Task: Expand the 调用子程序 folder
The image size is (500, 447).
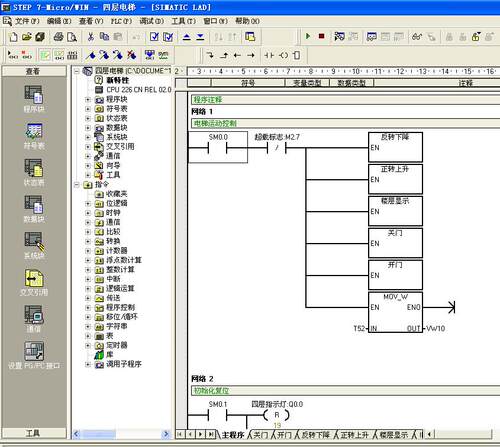Action: (x=88, y=364)
